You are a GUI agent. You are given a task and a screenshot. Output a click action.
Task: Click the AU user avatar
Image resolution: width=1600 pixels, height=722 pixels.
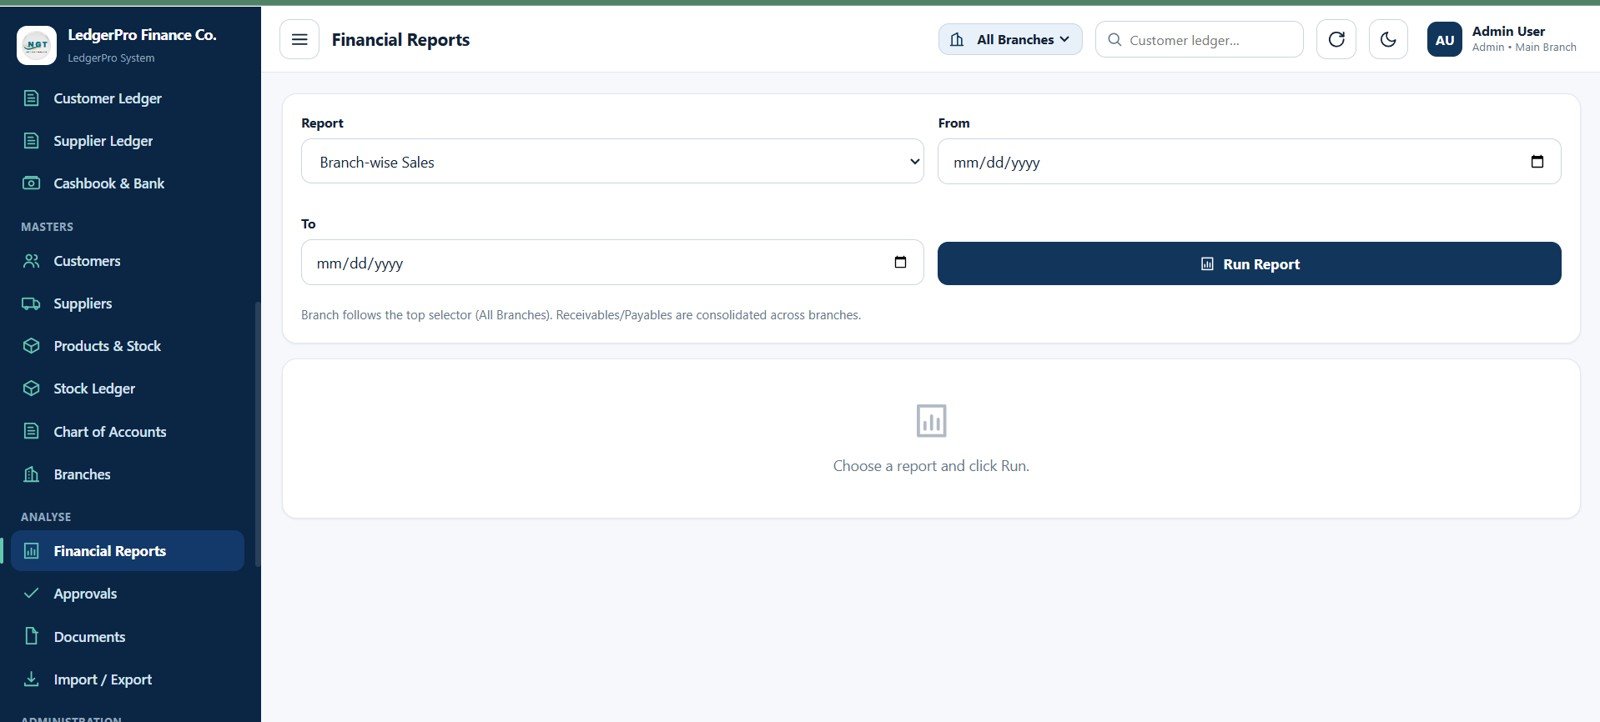coord(1445,40)
